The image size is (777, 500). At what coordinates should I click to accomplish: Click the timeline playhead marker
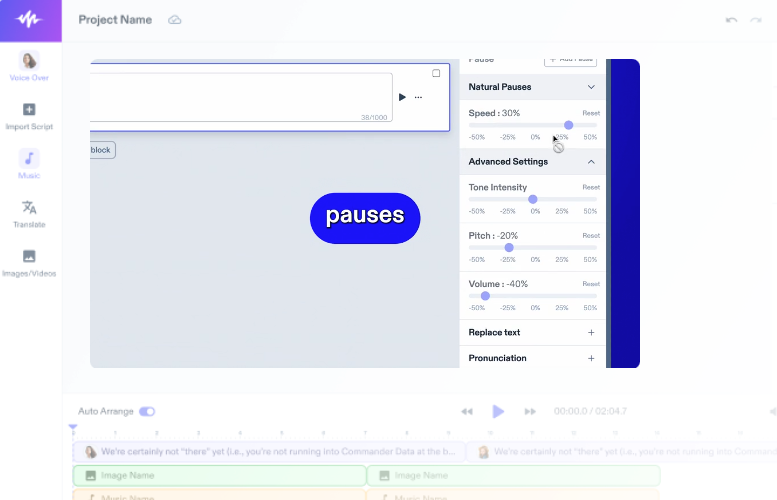point(73,427)
